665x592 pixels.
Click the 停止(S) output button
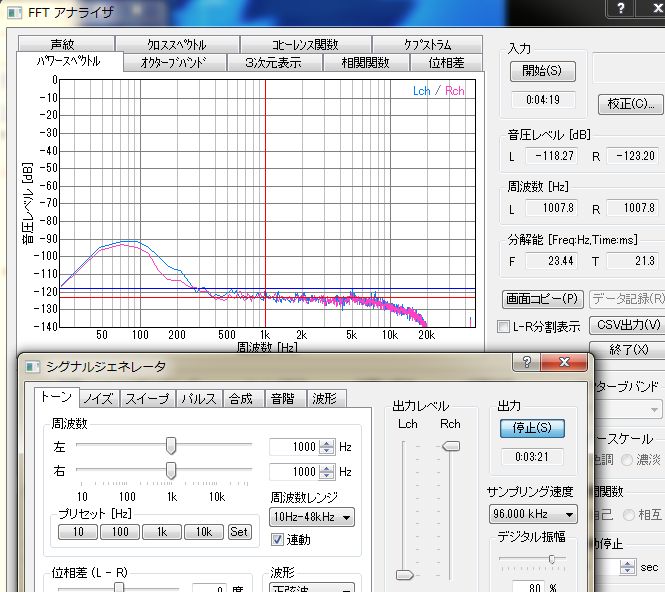[532, 428]
